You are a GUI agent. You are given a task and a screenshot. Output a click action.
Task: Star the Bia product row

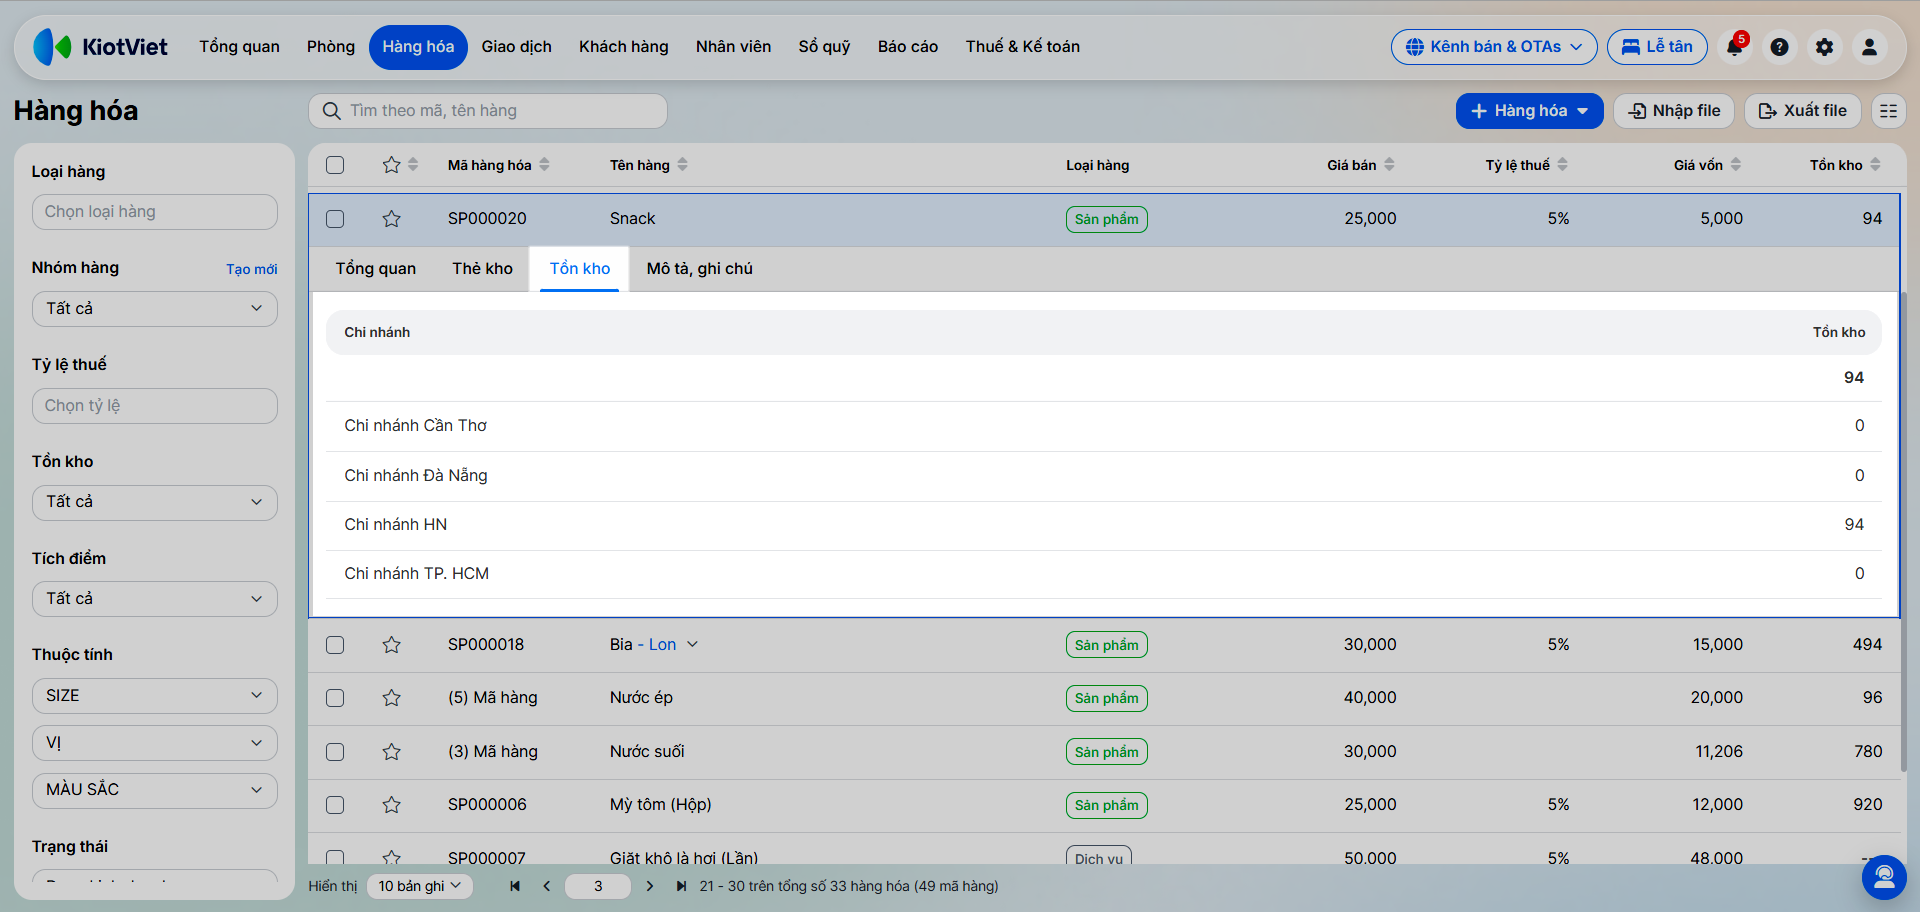click(391, 645)
